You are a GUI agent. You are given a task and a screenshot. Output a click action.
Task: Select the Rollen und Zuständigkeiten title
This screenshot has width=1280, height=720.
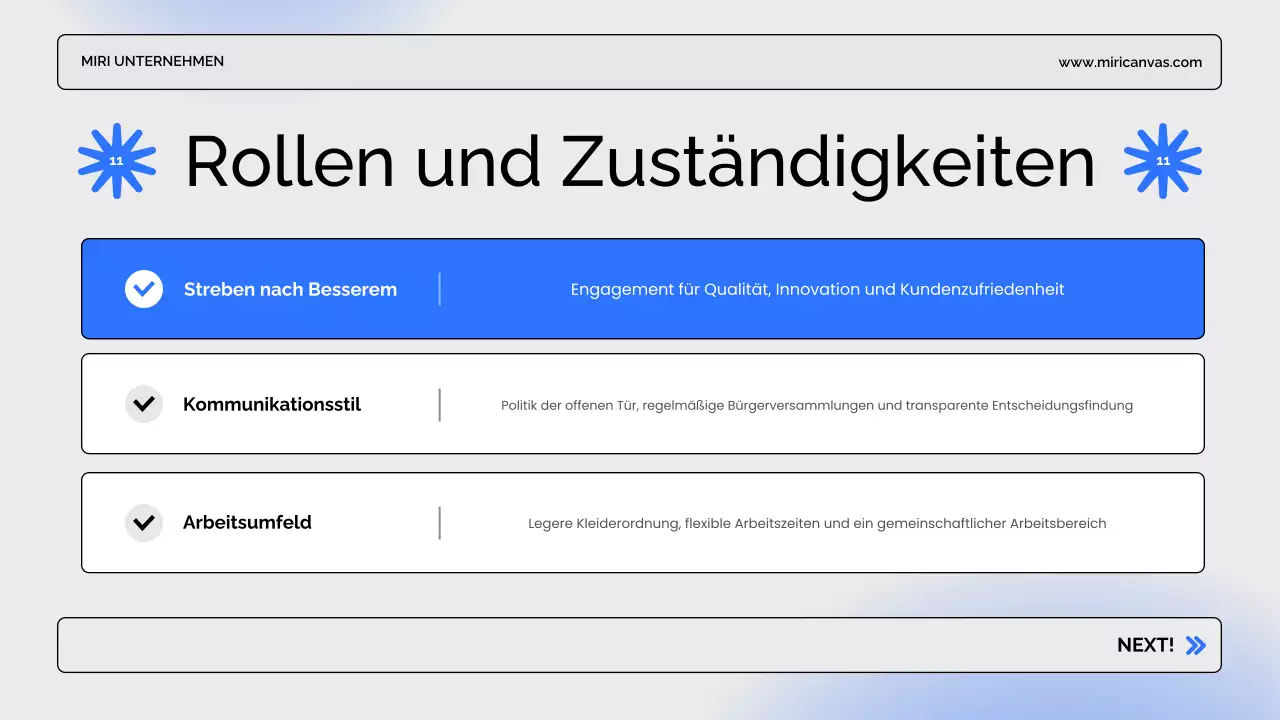[x=638, y=161]
